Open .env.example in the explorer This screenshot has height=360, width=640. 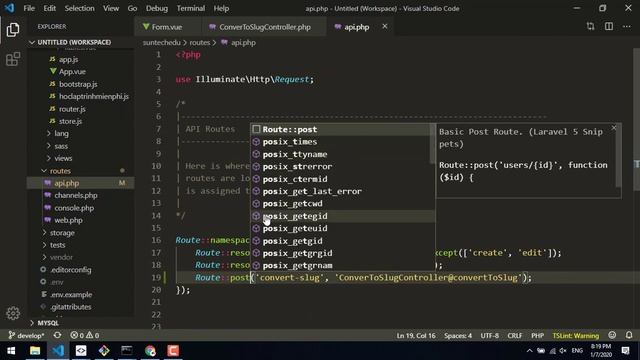(71, 294)
